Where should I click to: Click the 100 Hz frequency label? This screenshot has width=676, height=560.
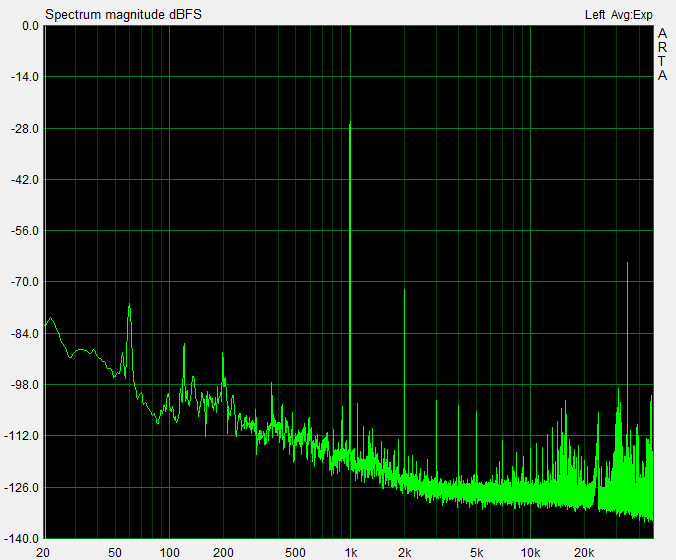coord(169,553)
